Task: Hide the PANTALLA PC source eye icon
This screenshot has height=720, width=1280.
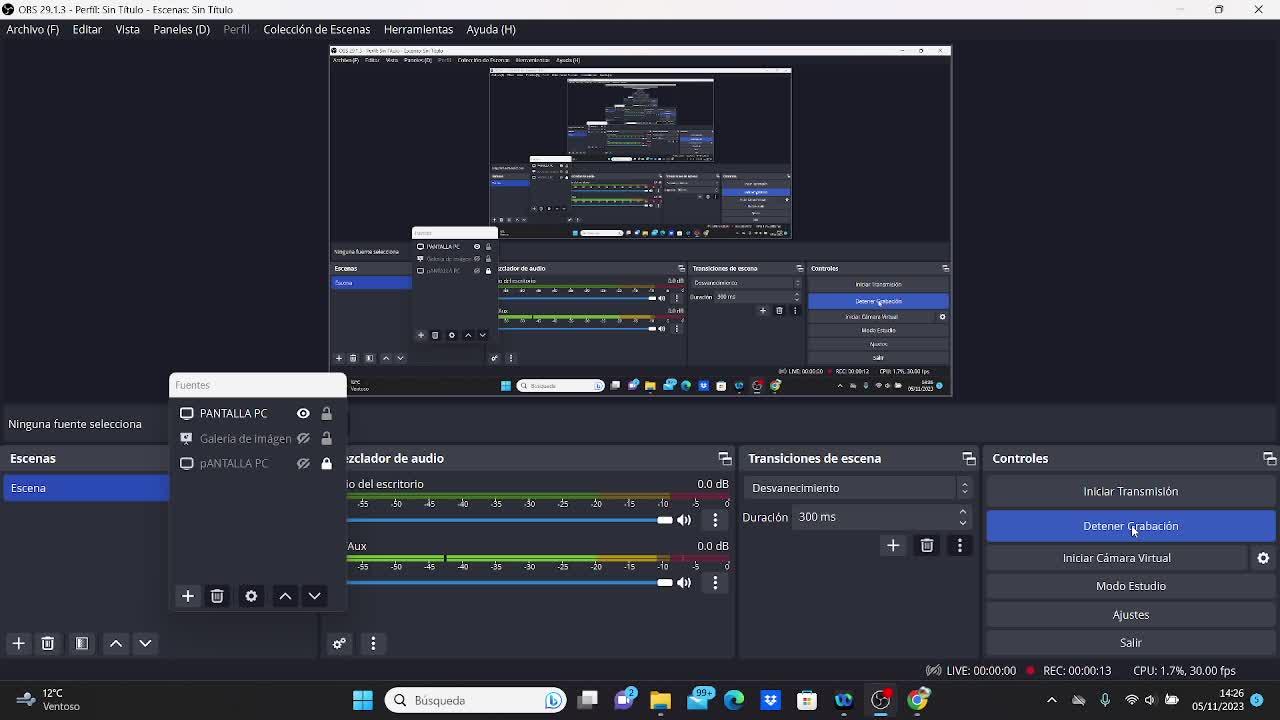Action: pyautogui.click(x=303, y=413)
